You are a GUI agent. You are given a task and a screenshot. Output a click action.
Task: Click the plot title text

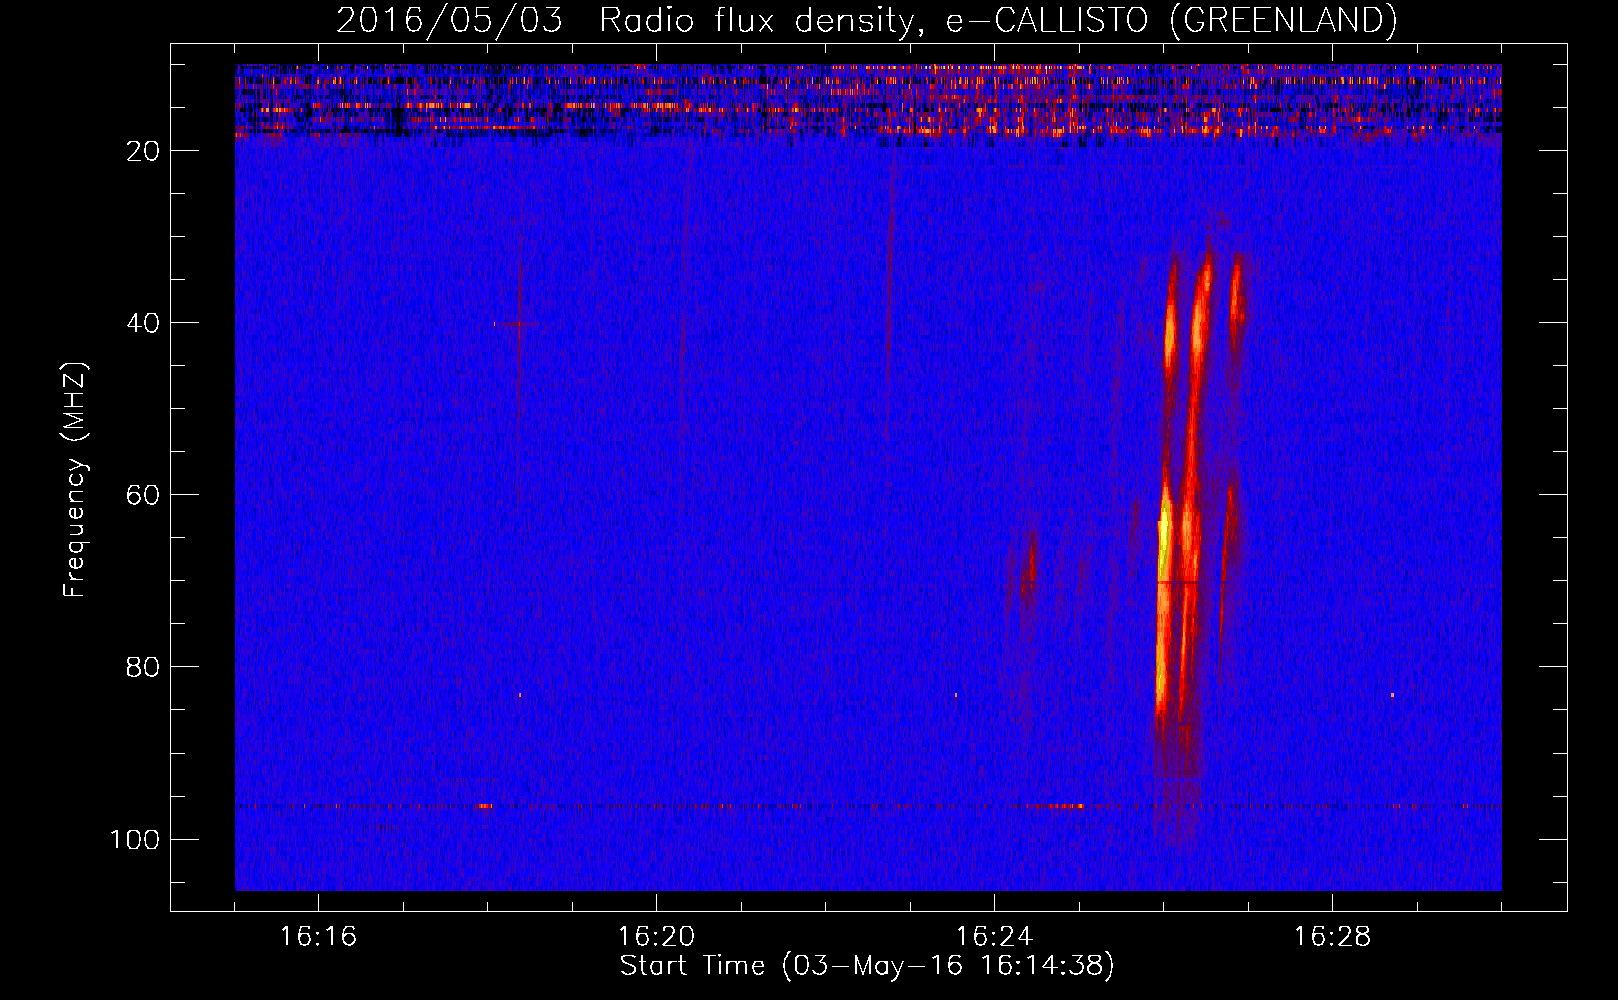click(x=866, y=21)
